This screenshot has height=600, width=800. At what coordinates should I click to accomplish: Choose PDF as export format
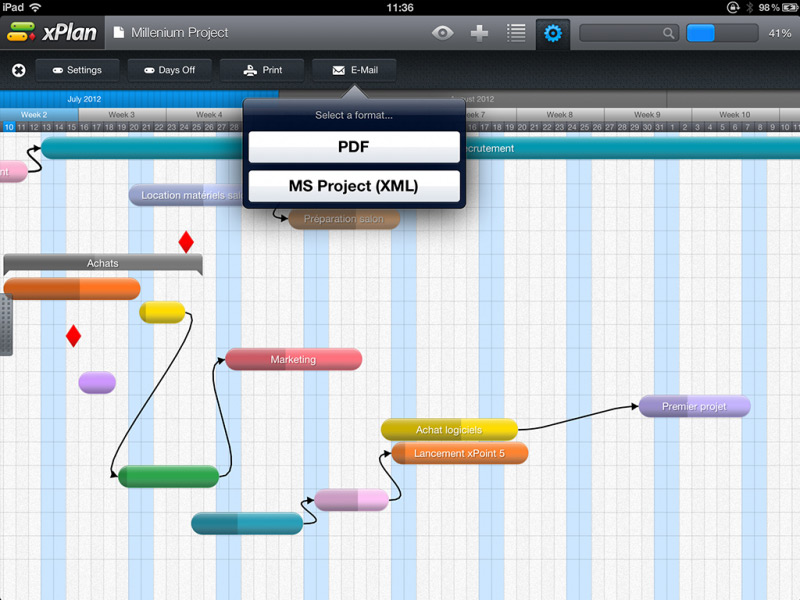tap(354, 147)
